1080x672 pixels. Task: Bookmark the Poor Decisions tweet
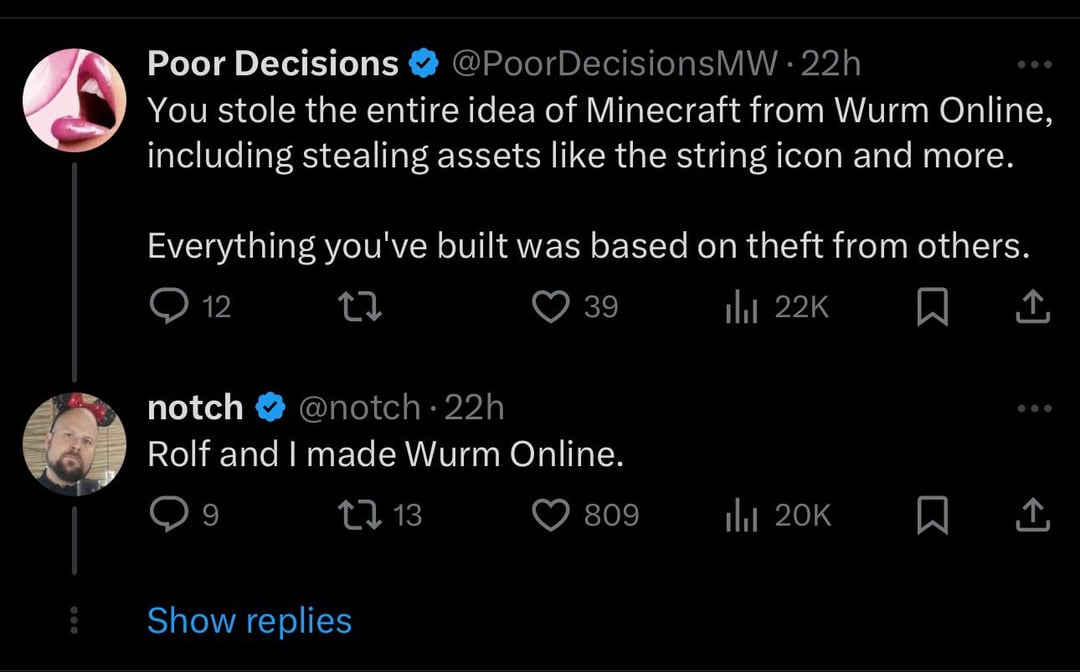pos(933,306)
